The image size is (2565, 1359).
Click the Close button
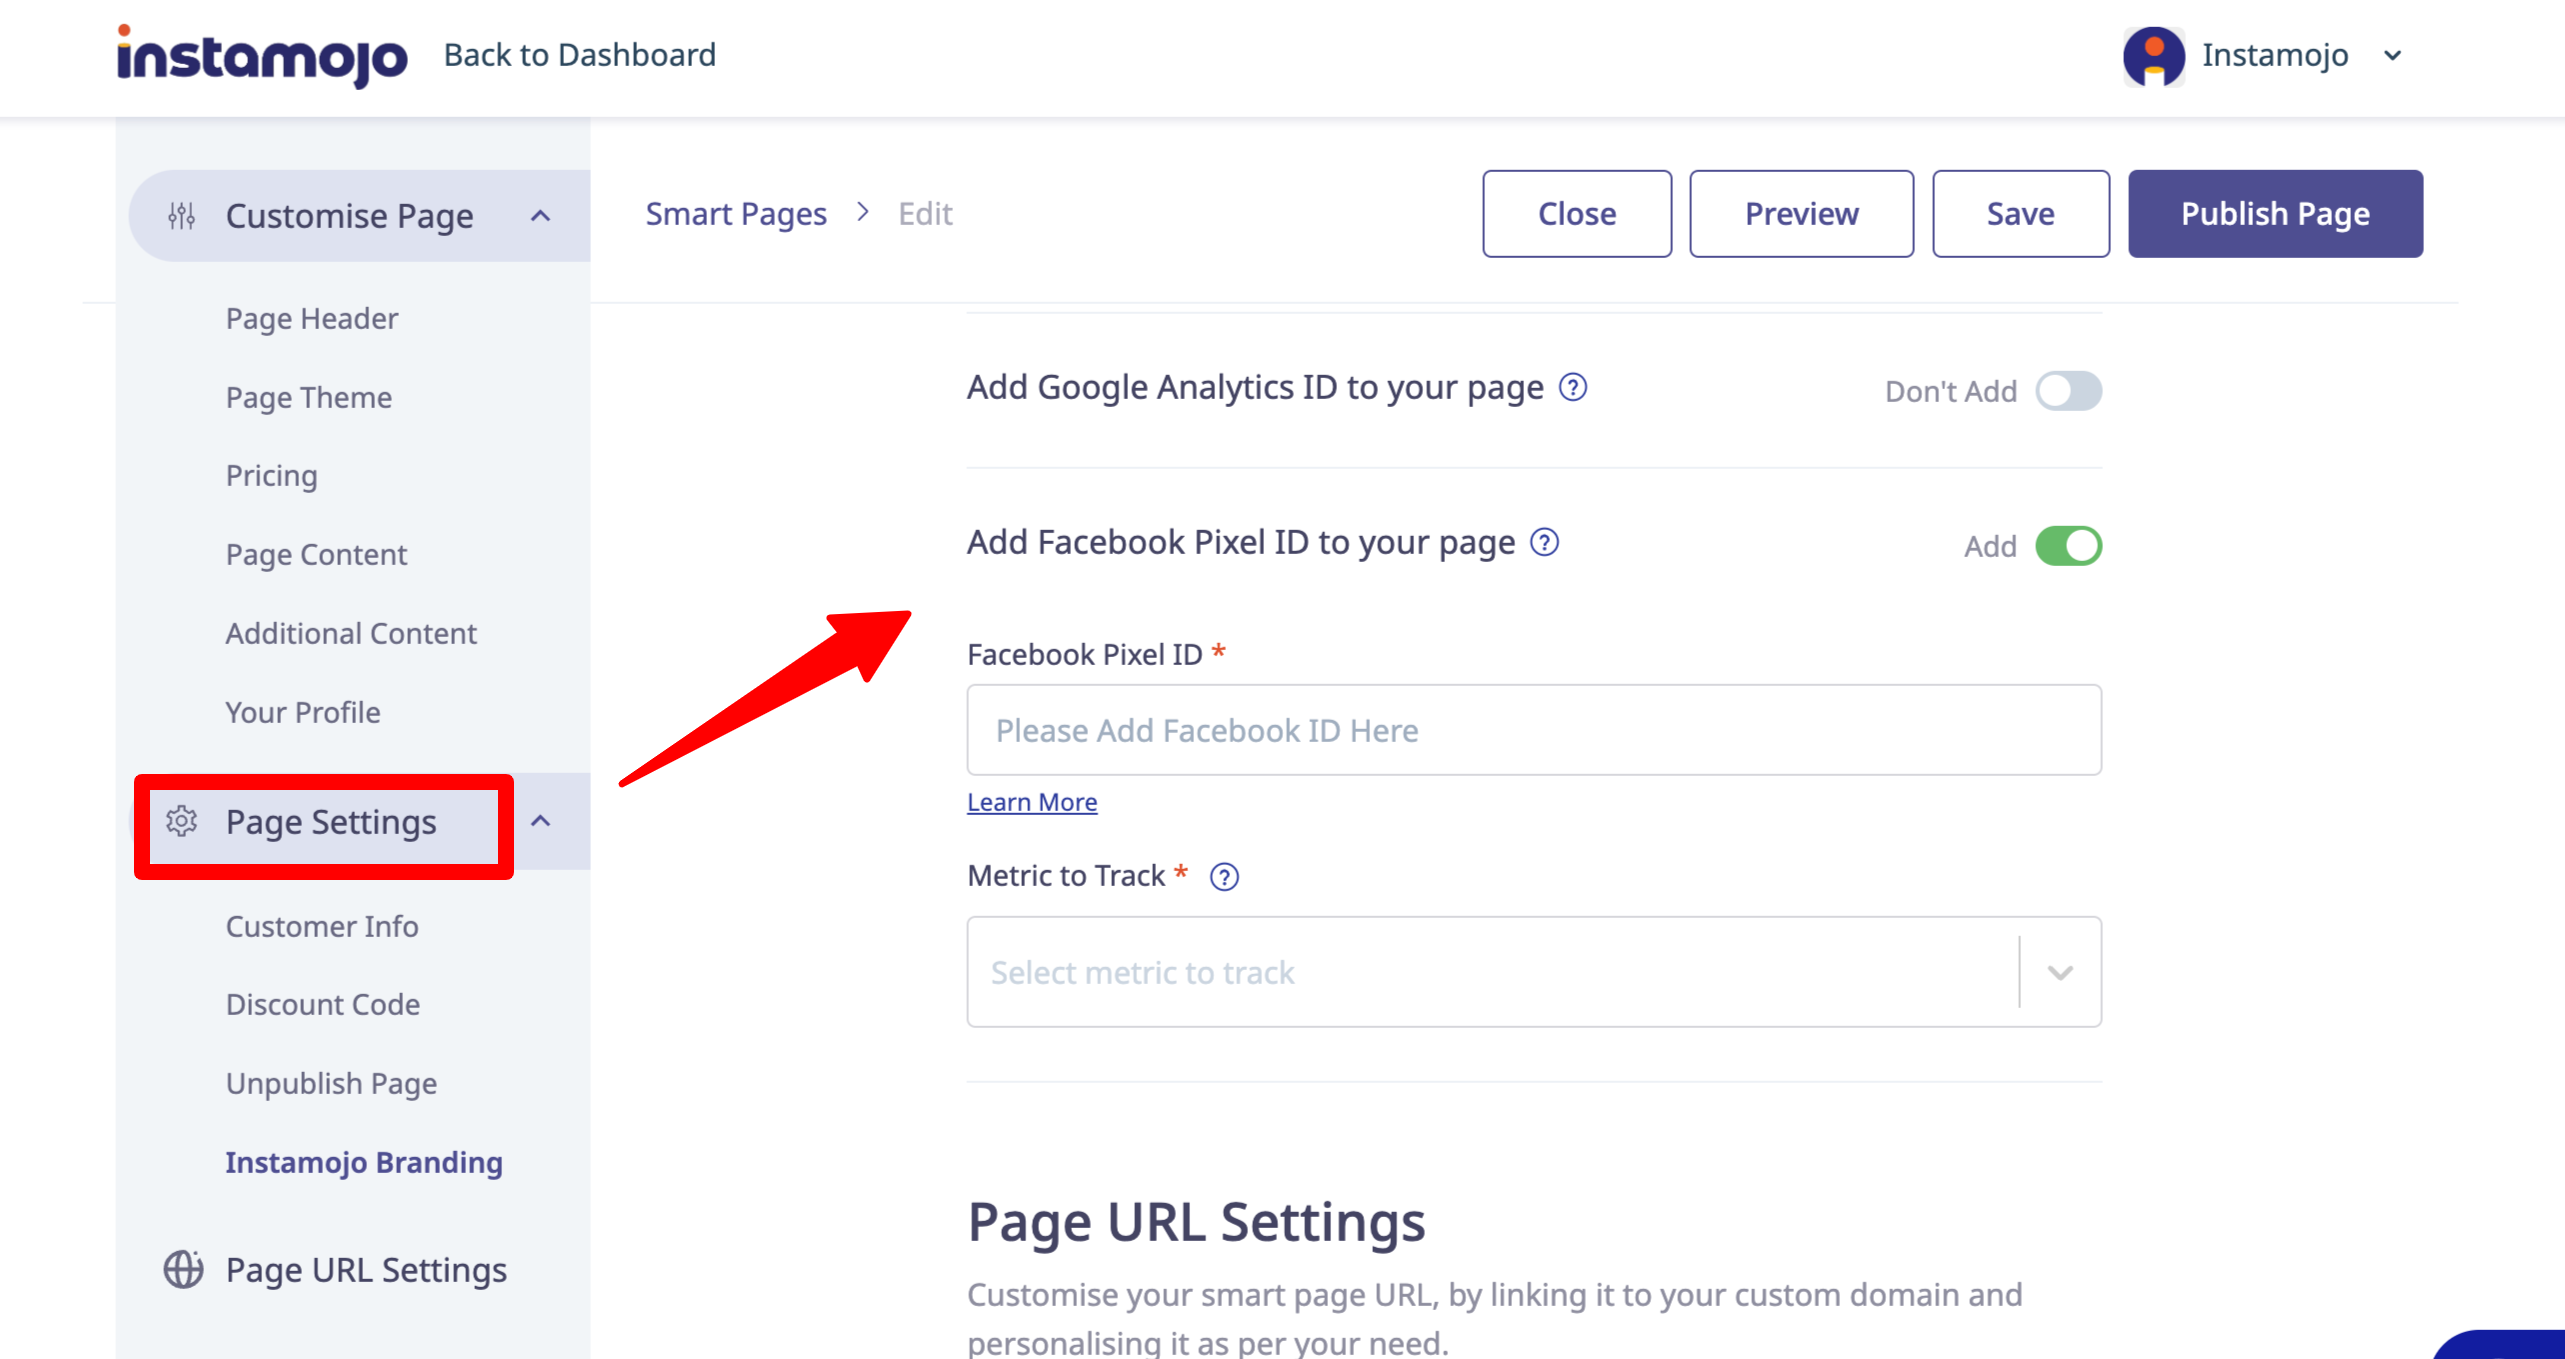(1577, 214)
